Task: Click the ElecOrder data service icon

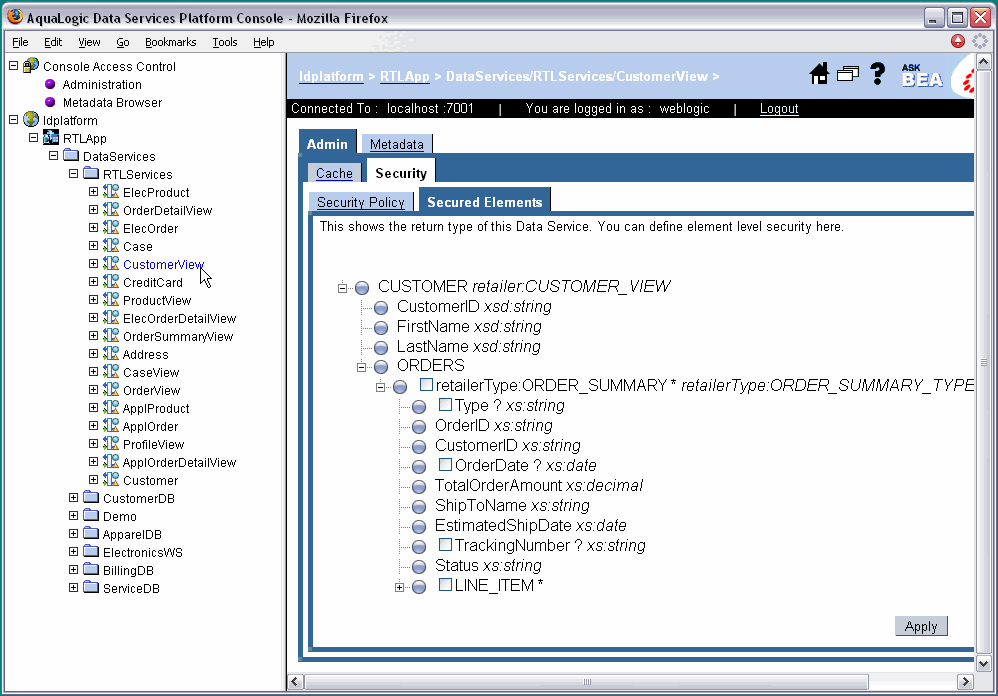Action: pos(111,227)
